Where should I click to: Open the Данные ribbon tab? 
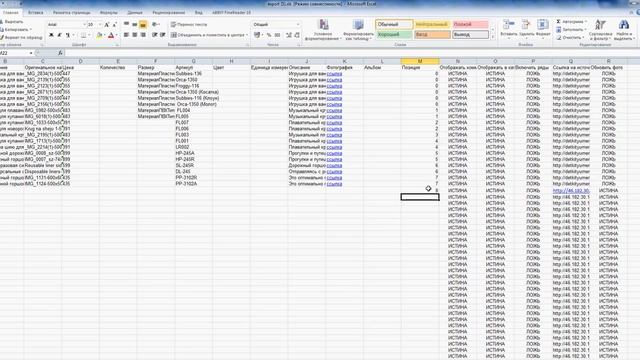point(135,13)
